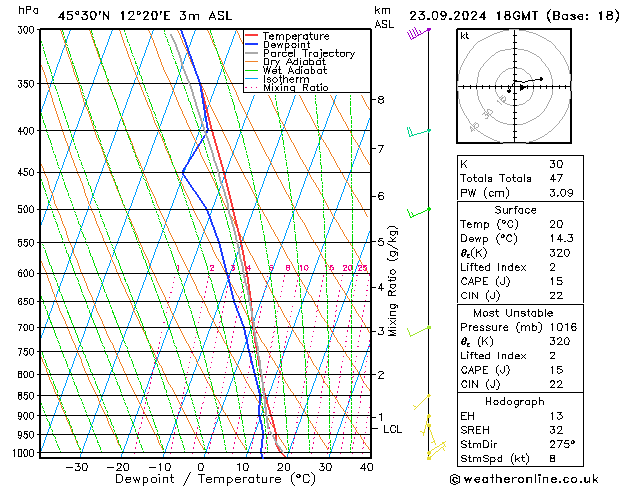Click the CAPE (J) value under Surface
629x486 pixels.
click(556, 281)
